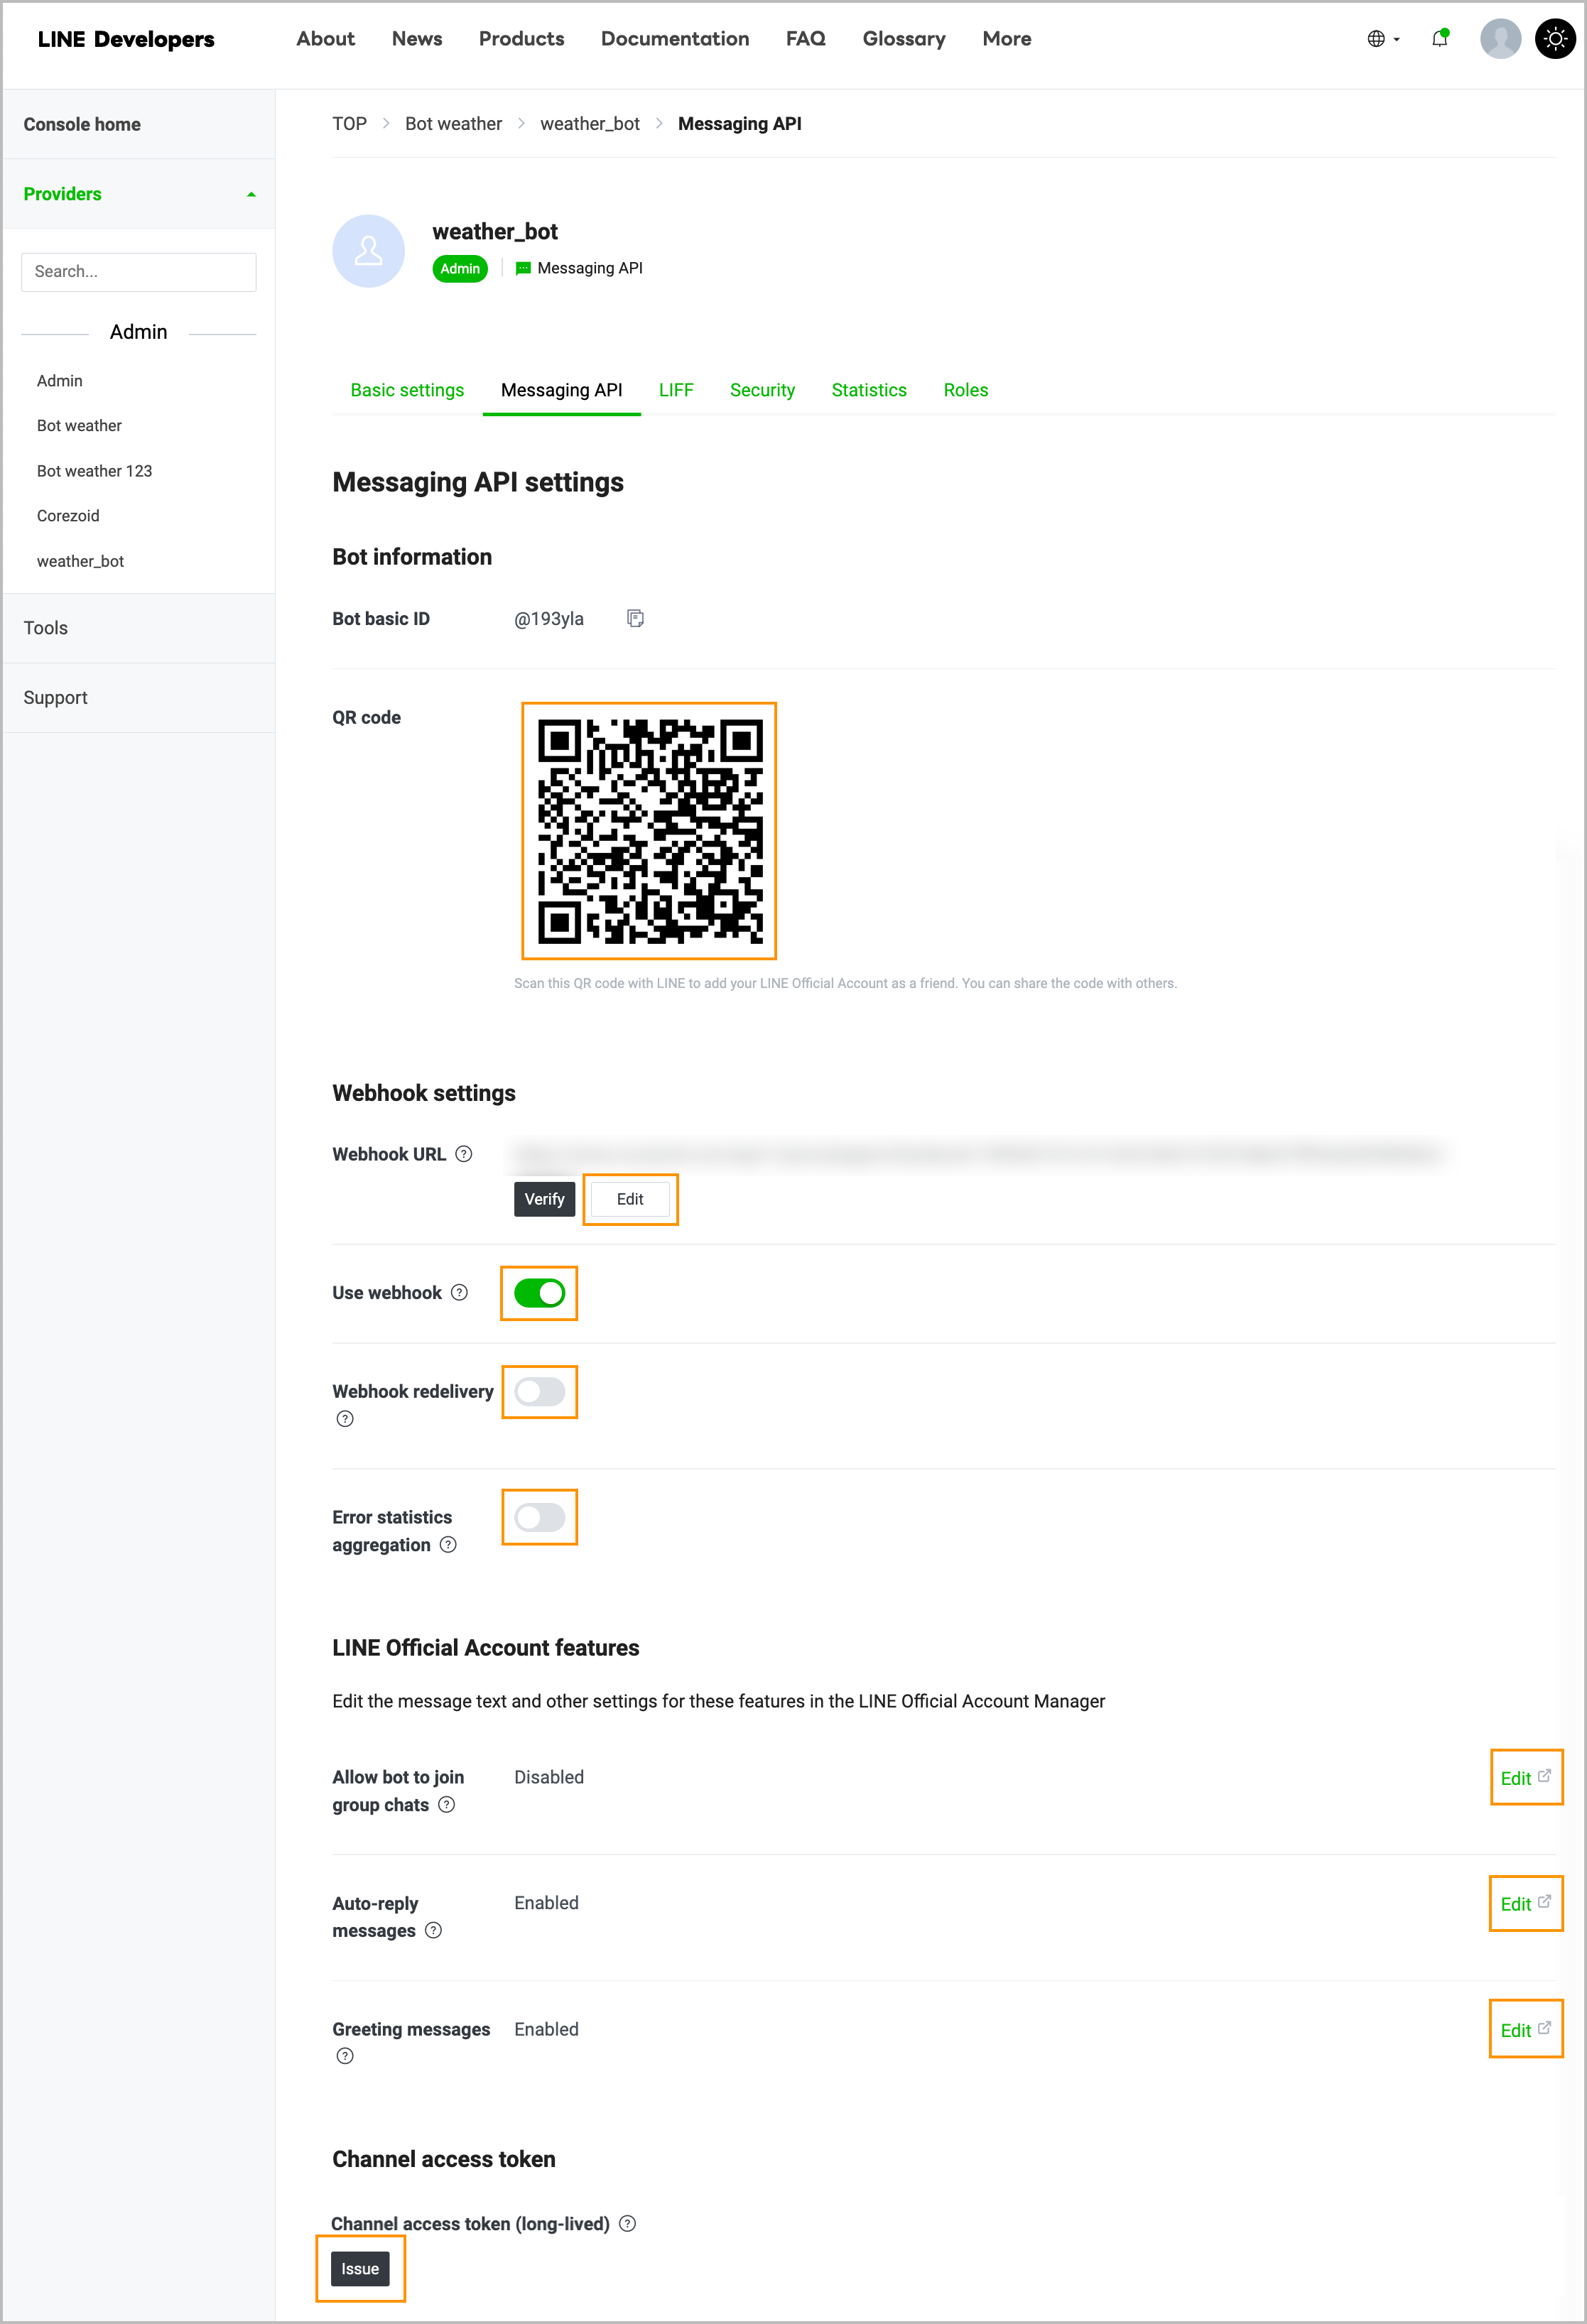Open Bot weather breadcrumb link

coord(453,124)
